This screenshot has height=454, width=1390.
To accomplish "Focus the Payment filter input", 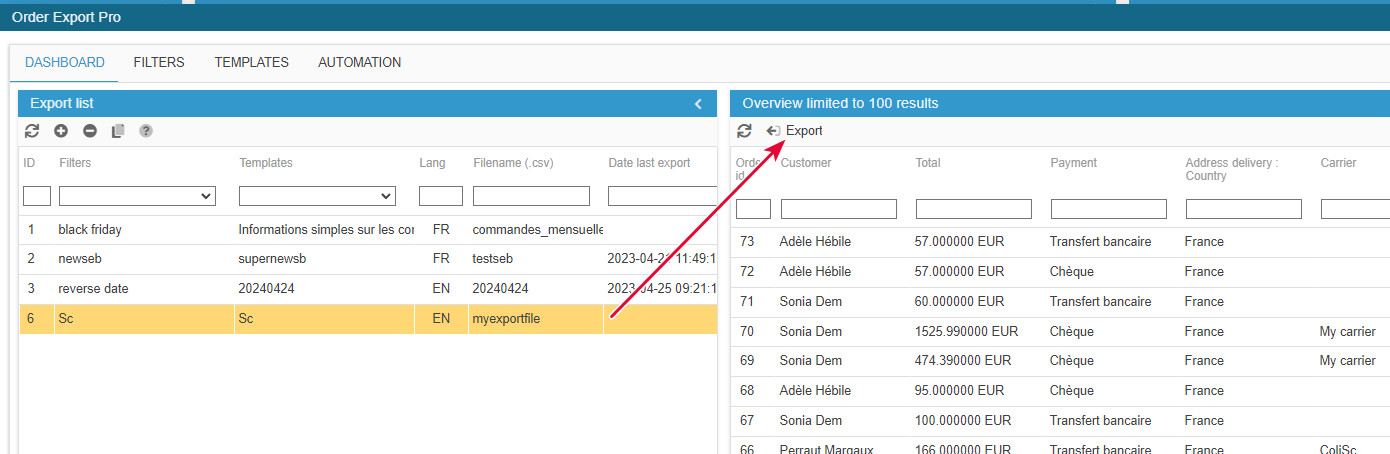I will click(x=1108, y=209).
